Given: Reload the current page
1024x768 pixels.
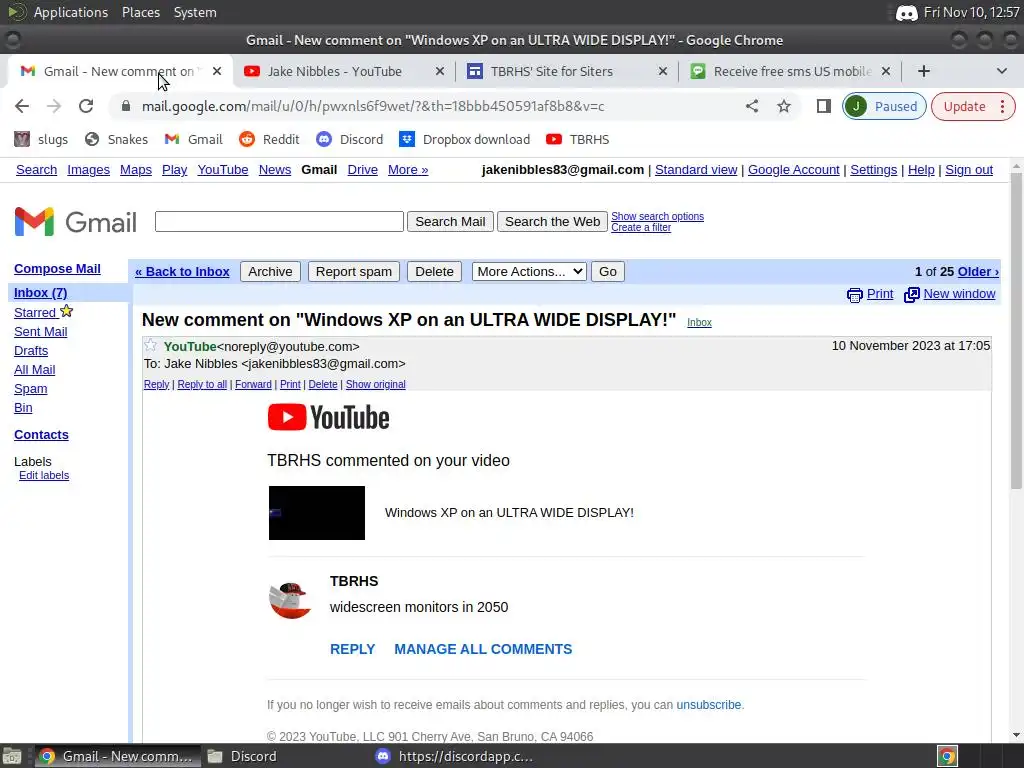Looking at the screenshot, I should tap(86, 106).
